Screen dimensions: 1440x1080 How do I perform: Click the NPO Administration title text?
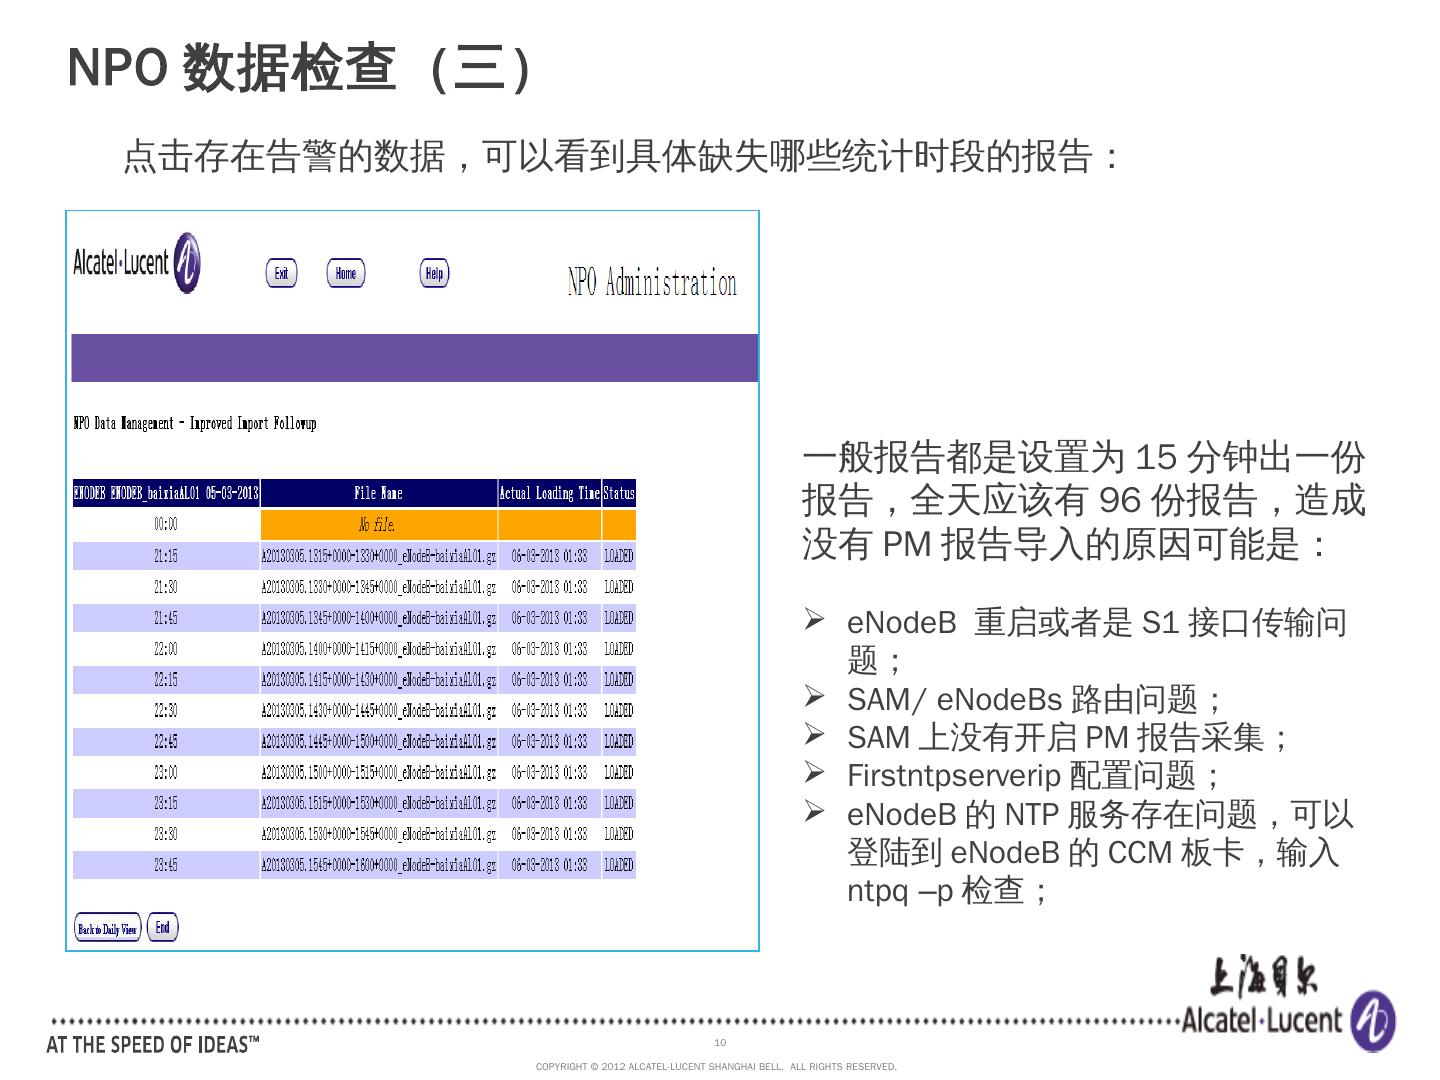click(x=652, y=283)
